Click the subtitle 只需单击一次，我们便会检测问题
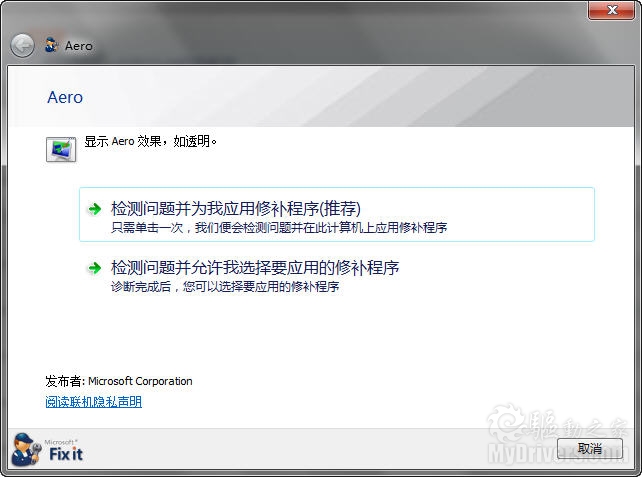Viewport: 642px width, 477px height. point(279,228)
